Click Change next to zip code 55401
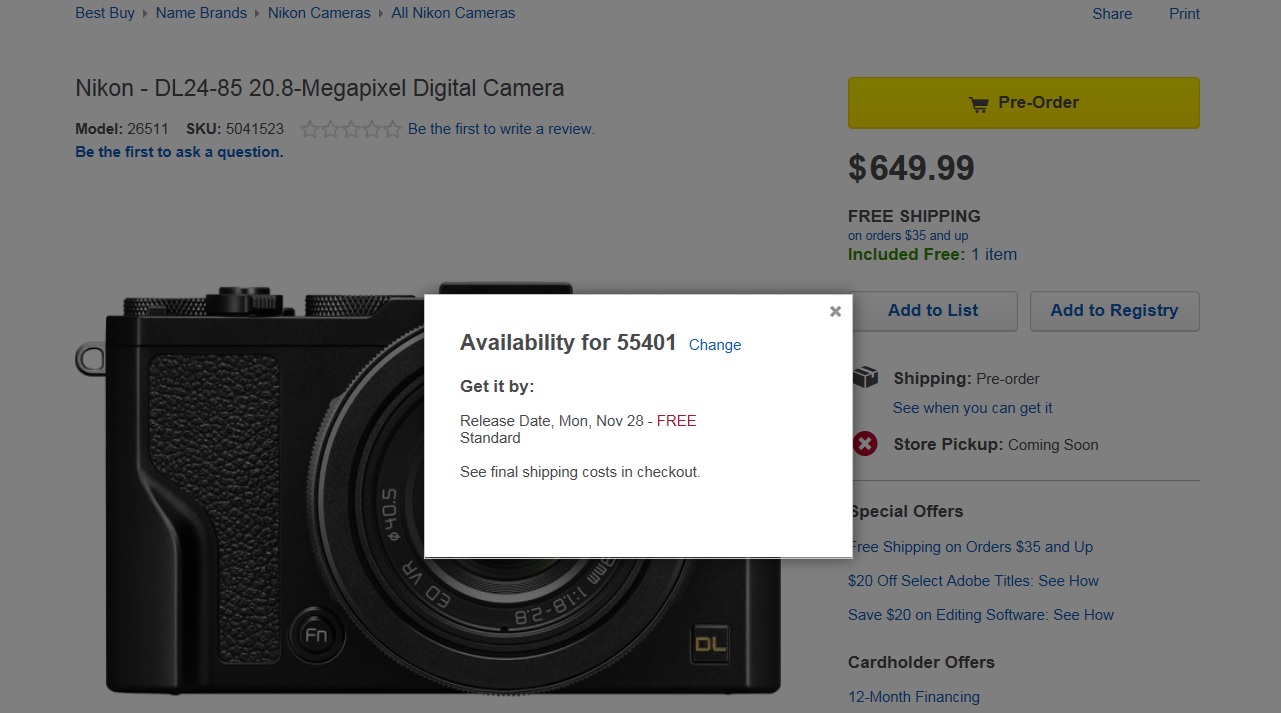 pyautogui.click(x=714, y=345)
